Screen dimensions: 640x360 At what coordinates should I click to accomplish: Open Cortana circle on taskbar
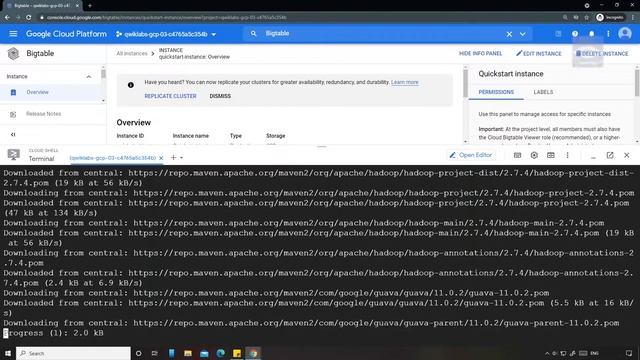click(x=138, y=353)
